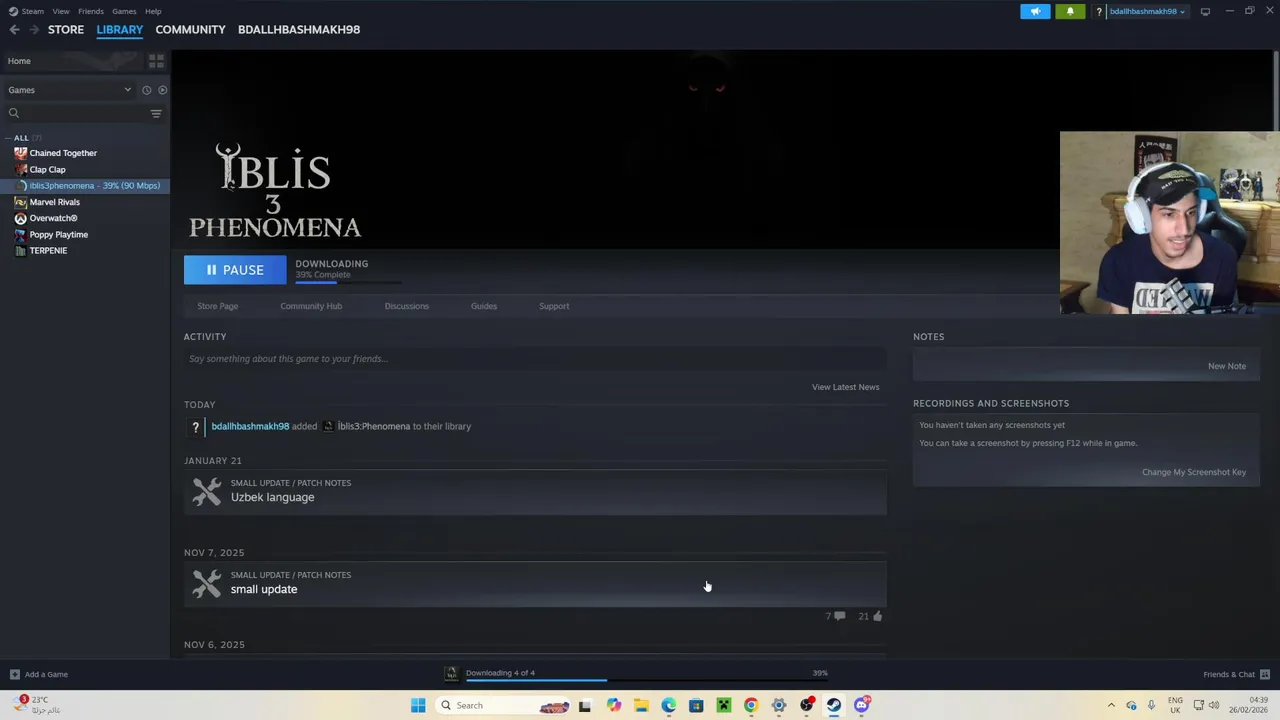Image resolution: width=1280 pixels, height=720 pixels.
Task: Switch to the COMMUNITY tab
Action: pos(190,30)
